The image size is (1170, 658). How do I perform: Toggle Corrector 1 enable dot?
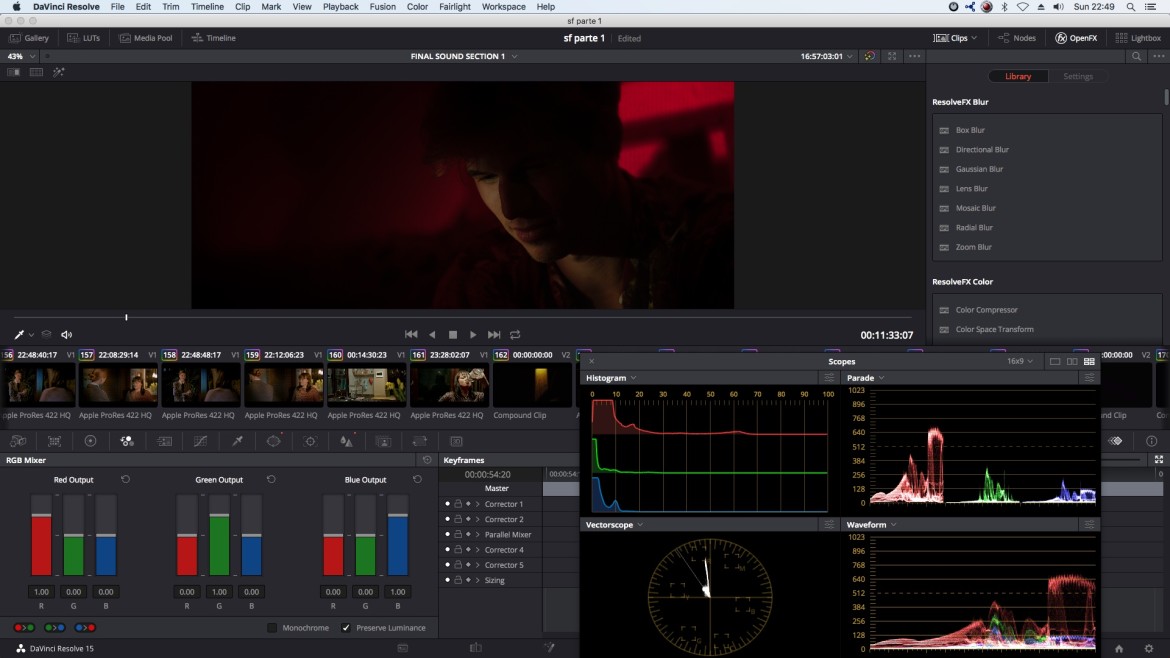[447, 504]
